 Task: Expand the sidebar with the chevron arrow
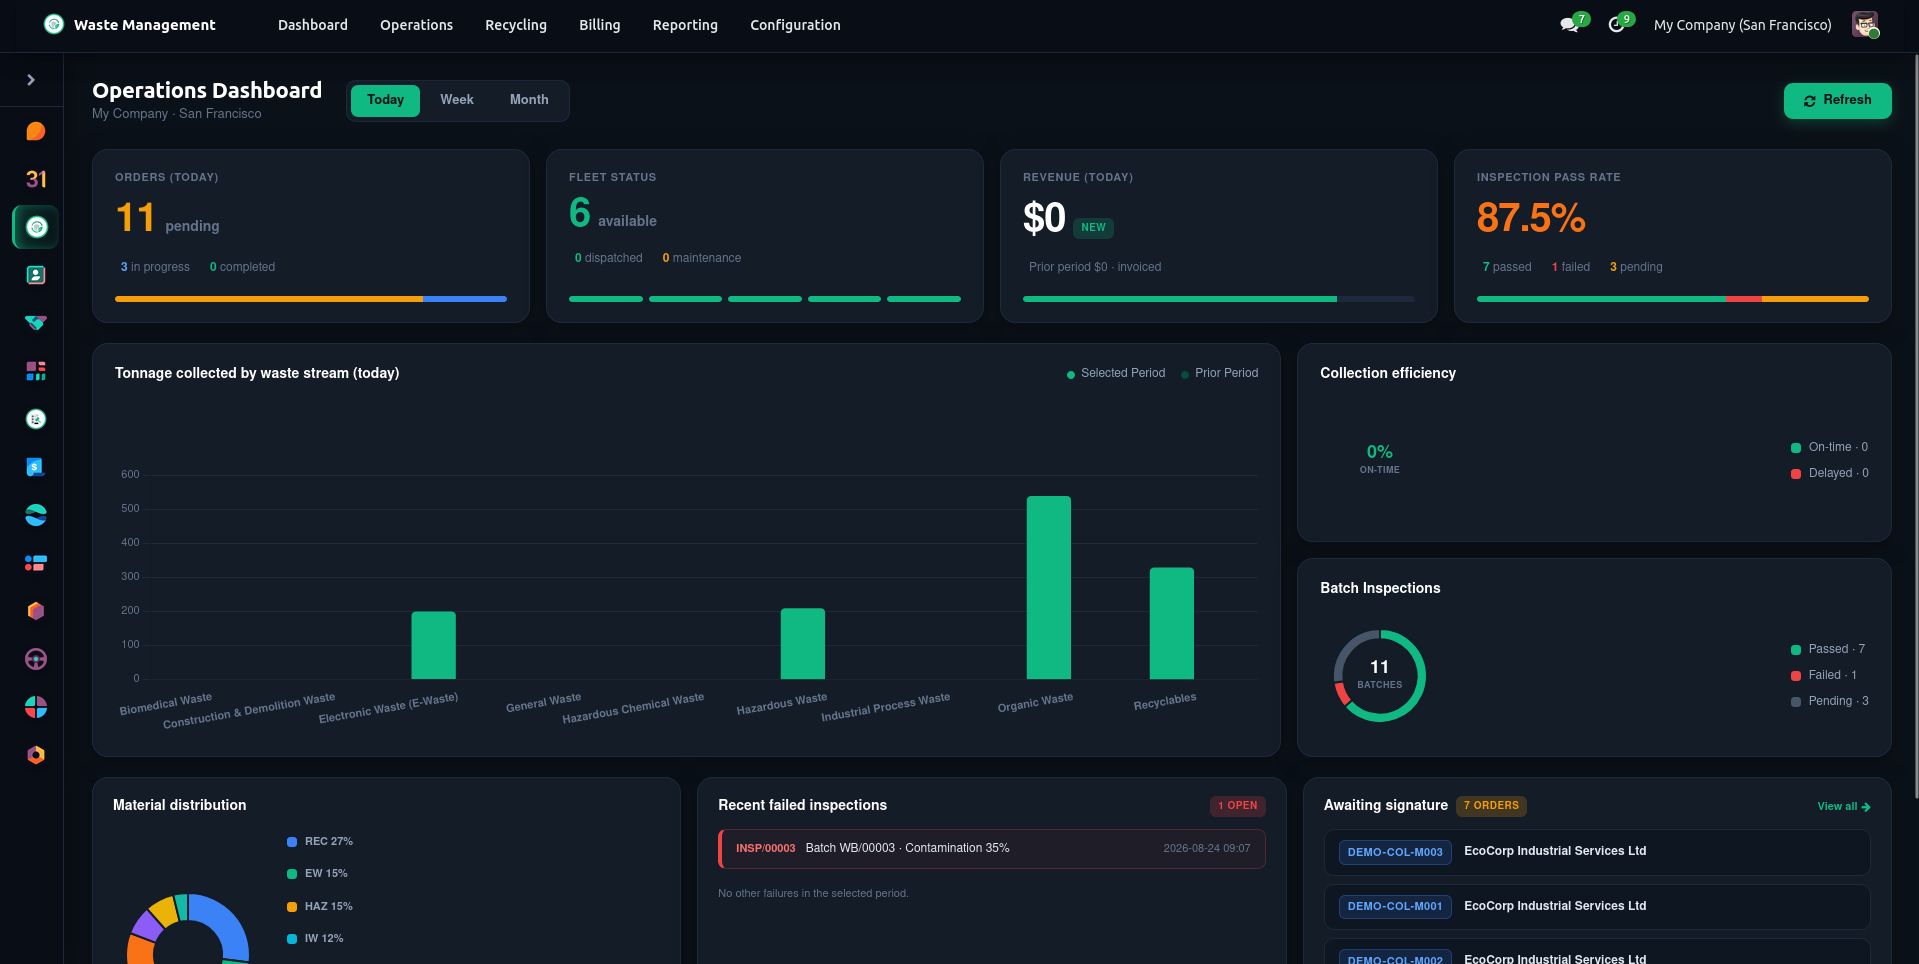tap(31, 80)
